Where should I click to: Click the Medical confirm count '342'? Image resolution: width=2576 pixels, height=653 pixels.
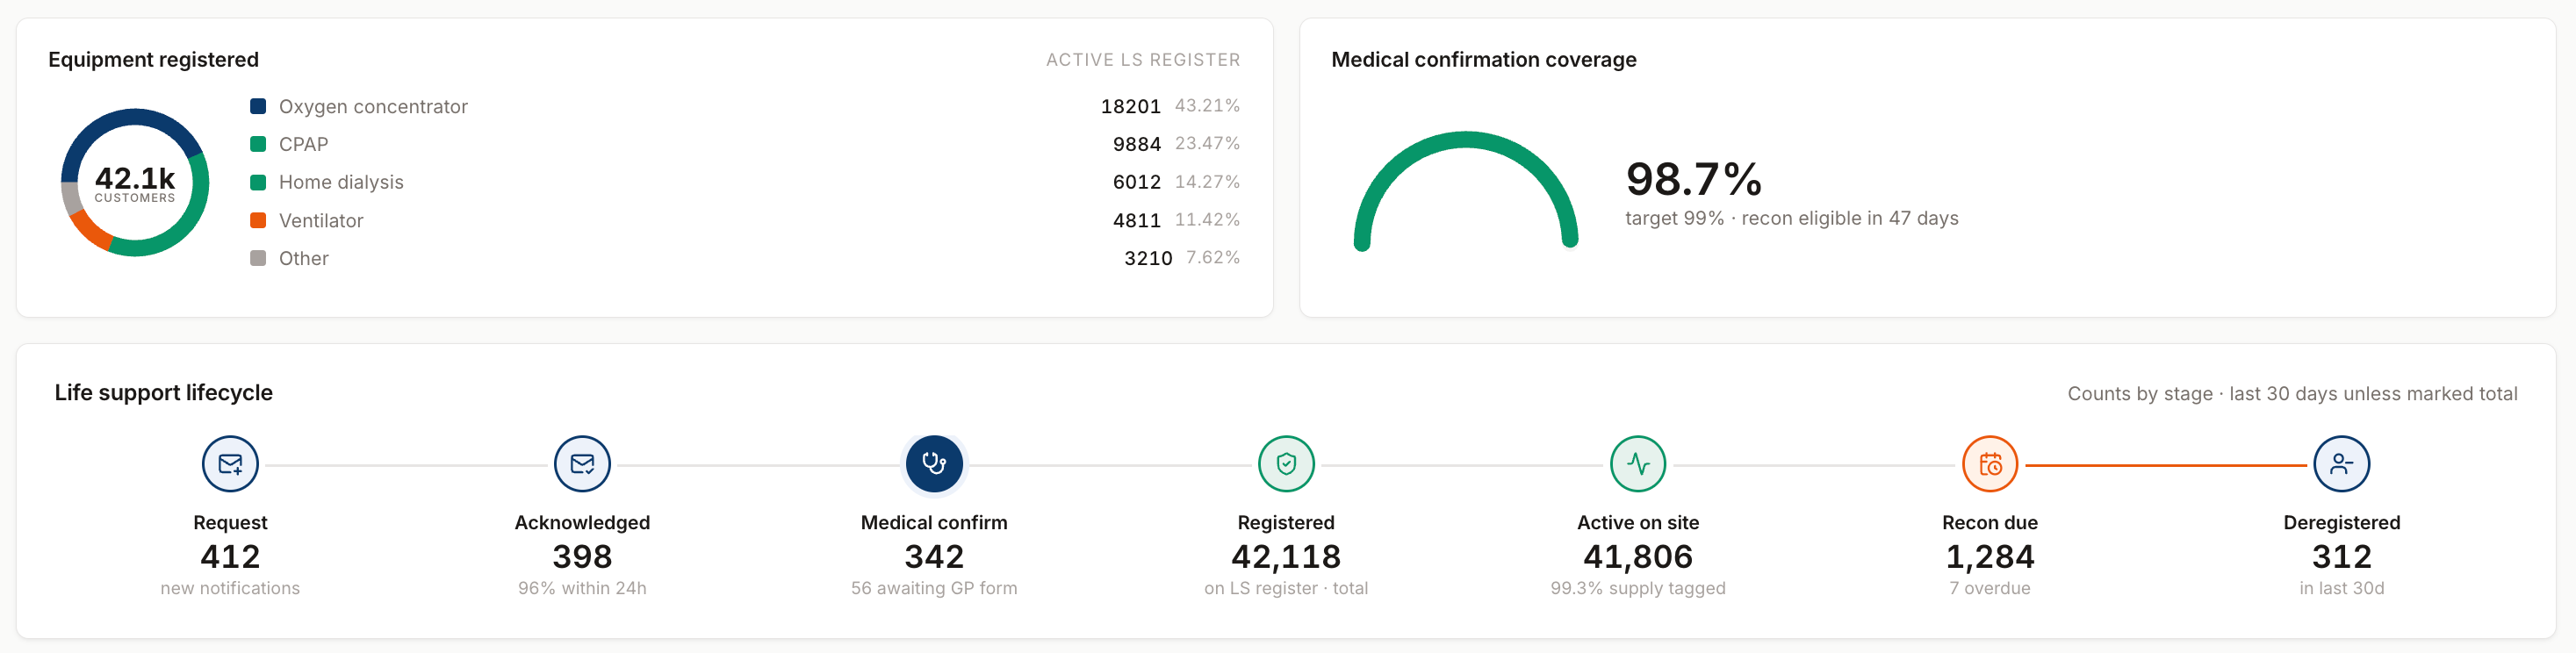pos(934,557)
